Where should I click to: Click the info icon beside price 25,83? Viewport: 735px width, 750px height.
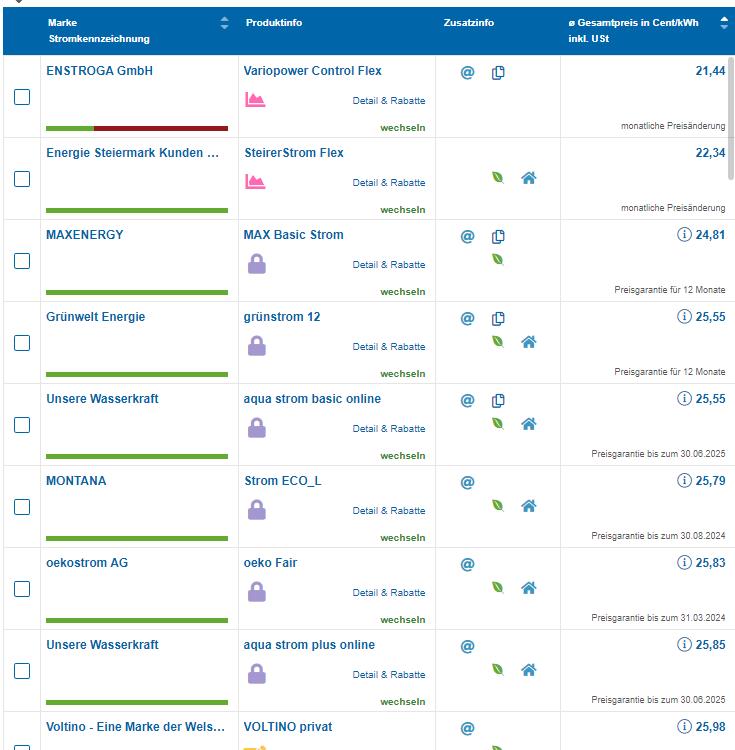pyautogui.click(x=684, y=562)
